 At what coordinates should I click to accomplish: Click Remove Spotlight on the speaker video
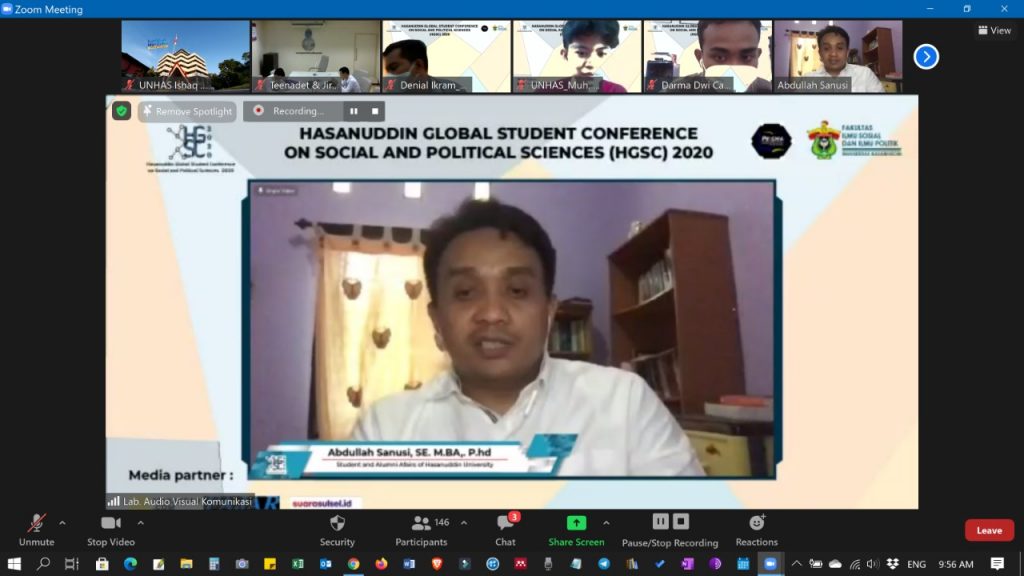coord(186,111)
